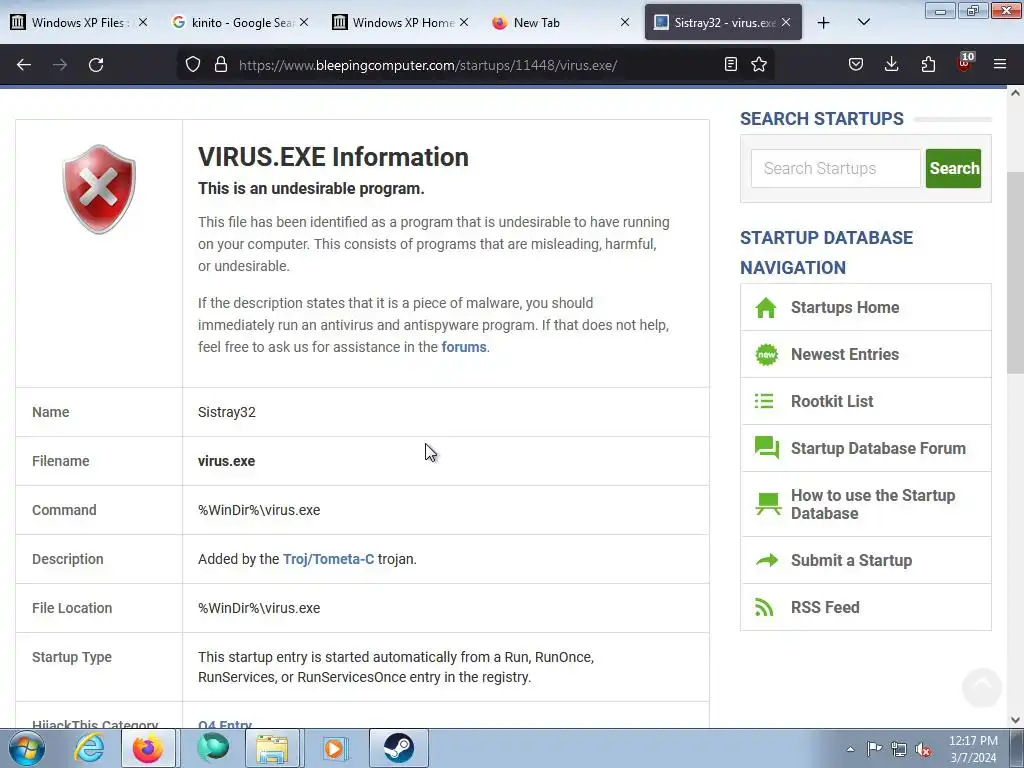Click the network tray icon
1024x768 pixels.
[x=899, y=749]
